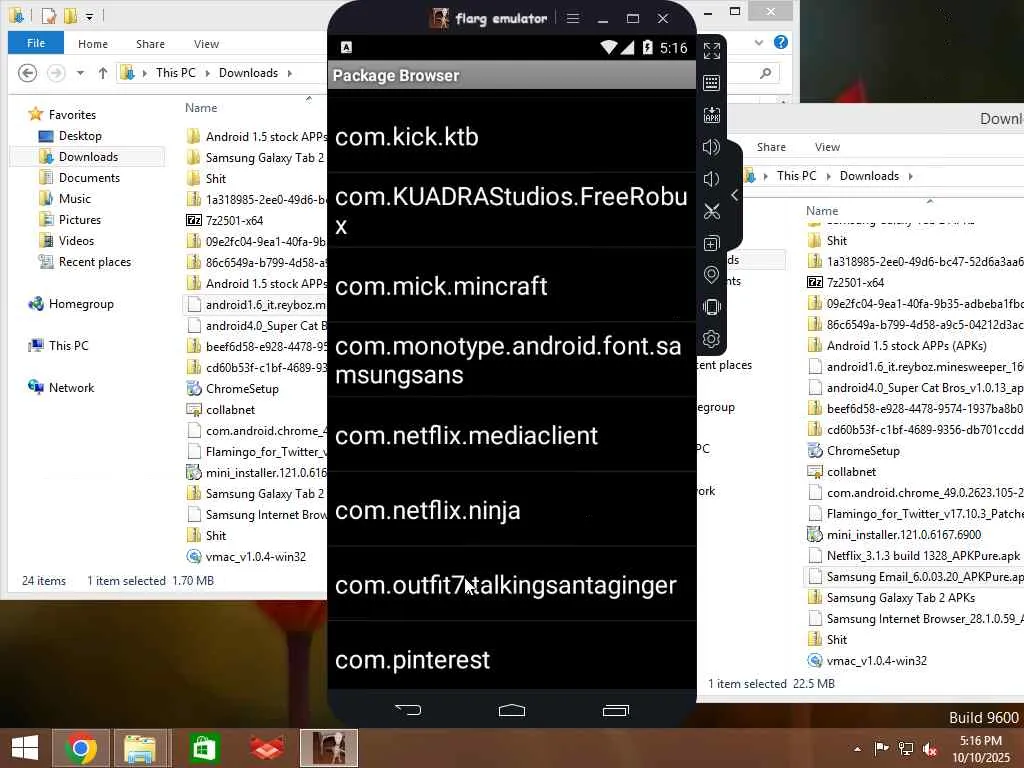Open Home tab in left Explorer window
The width and height of the screenshot is (1024, 768).
coord(93,44)
